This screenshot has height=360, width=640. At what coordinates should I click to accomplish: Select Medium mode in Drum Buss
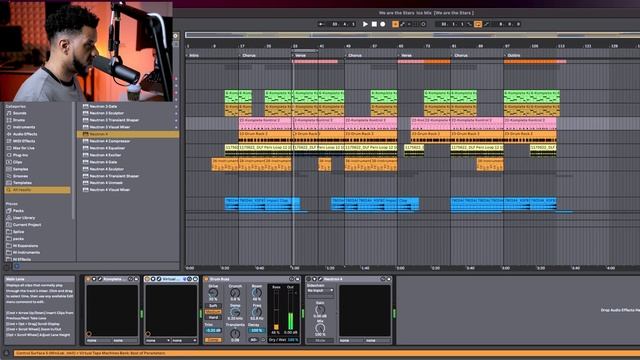(x=213, y=311)
